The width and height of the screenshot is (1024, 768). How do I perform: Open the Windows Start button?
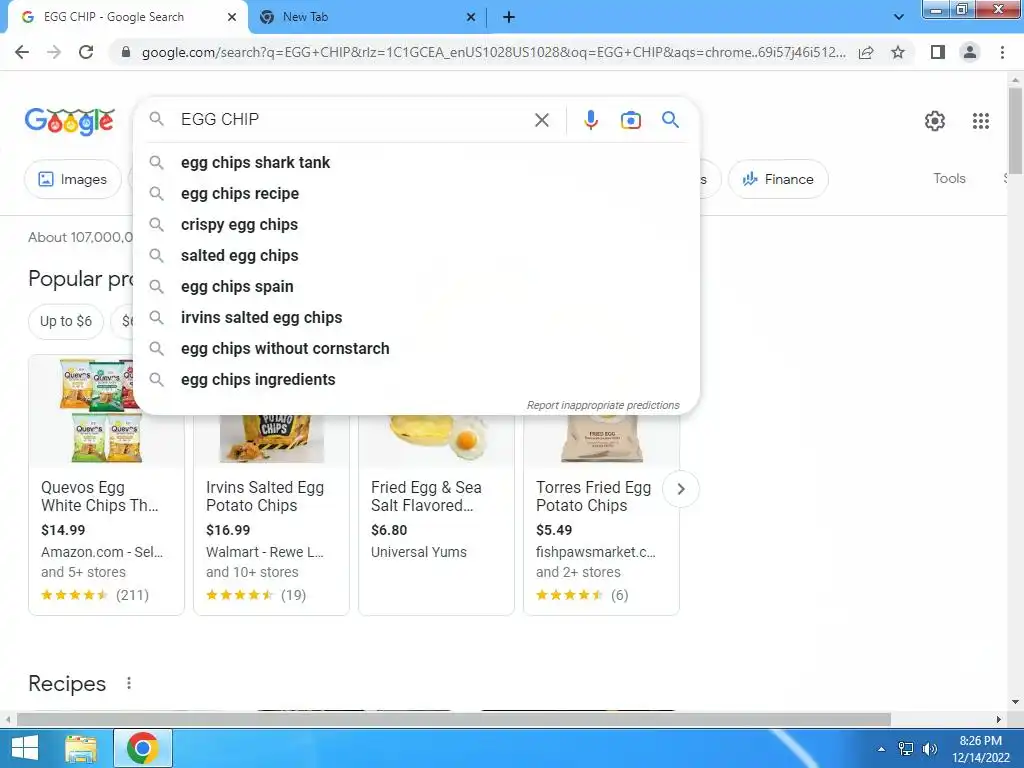tap(25, 748)
